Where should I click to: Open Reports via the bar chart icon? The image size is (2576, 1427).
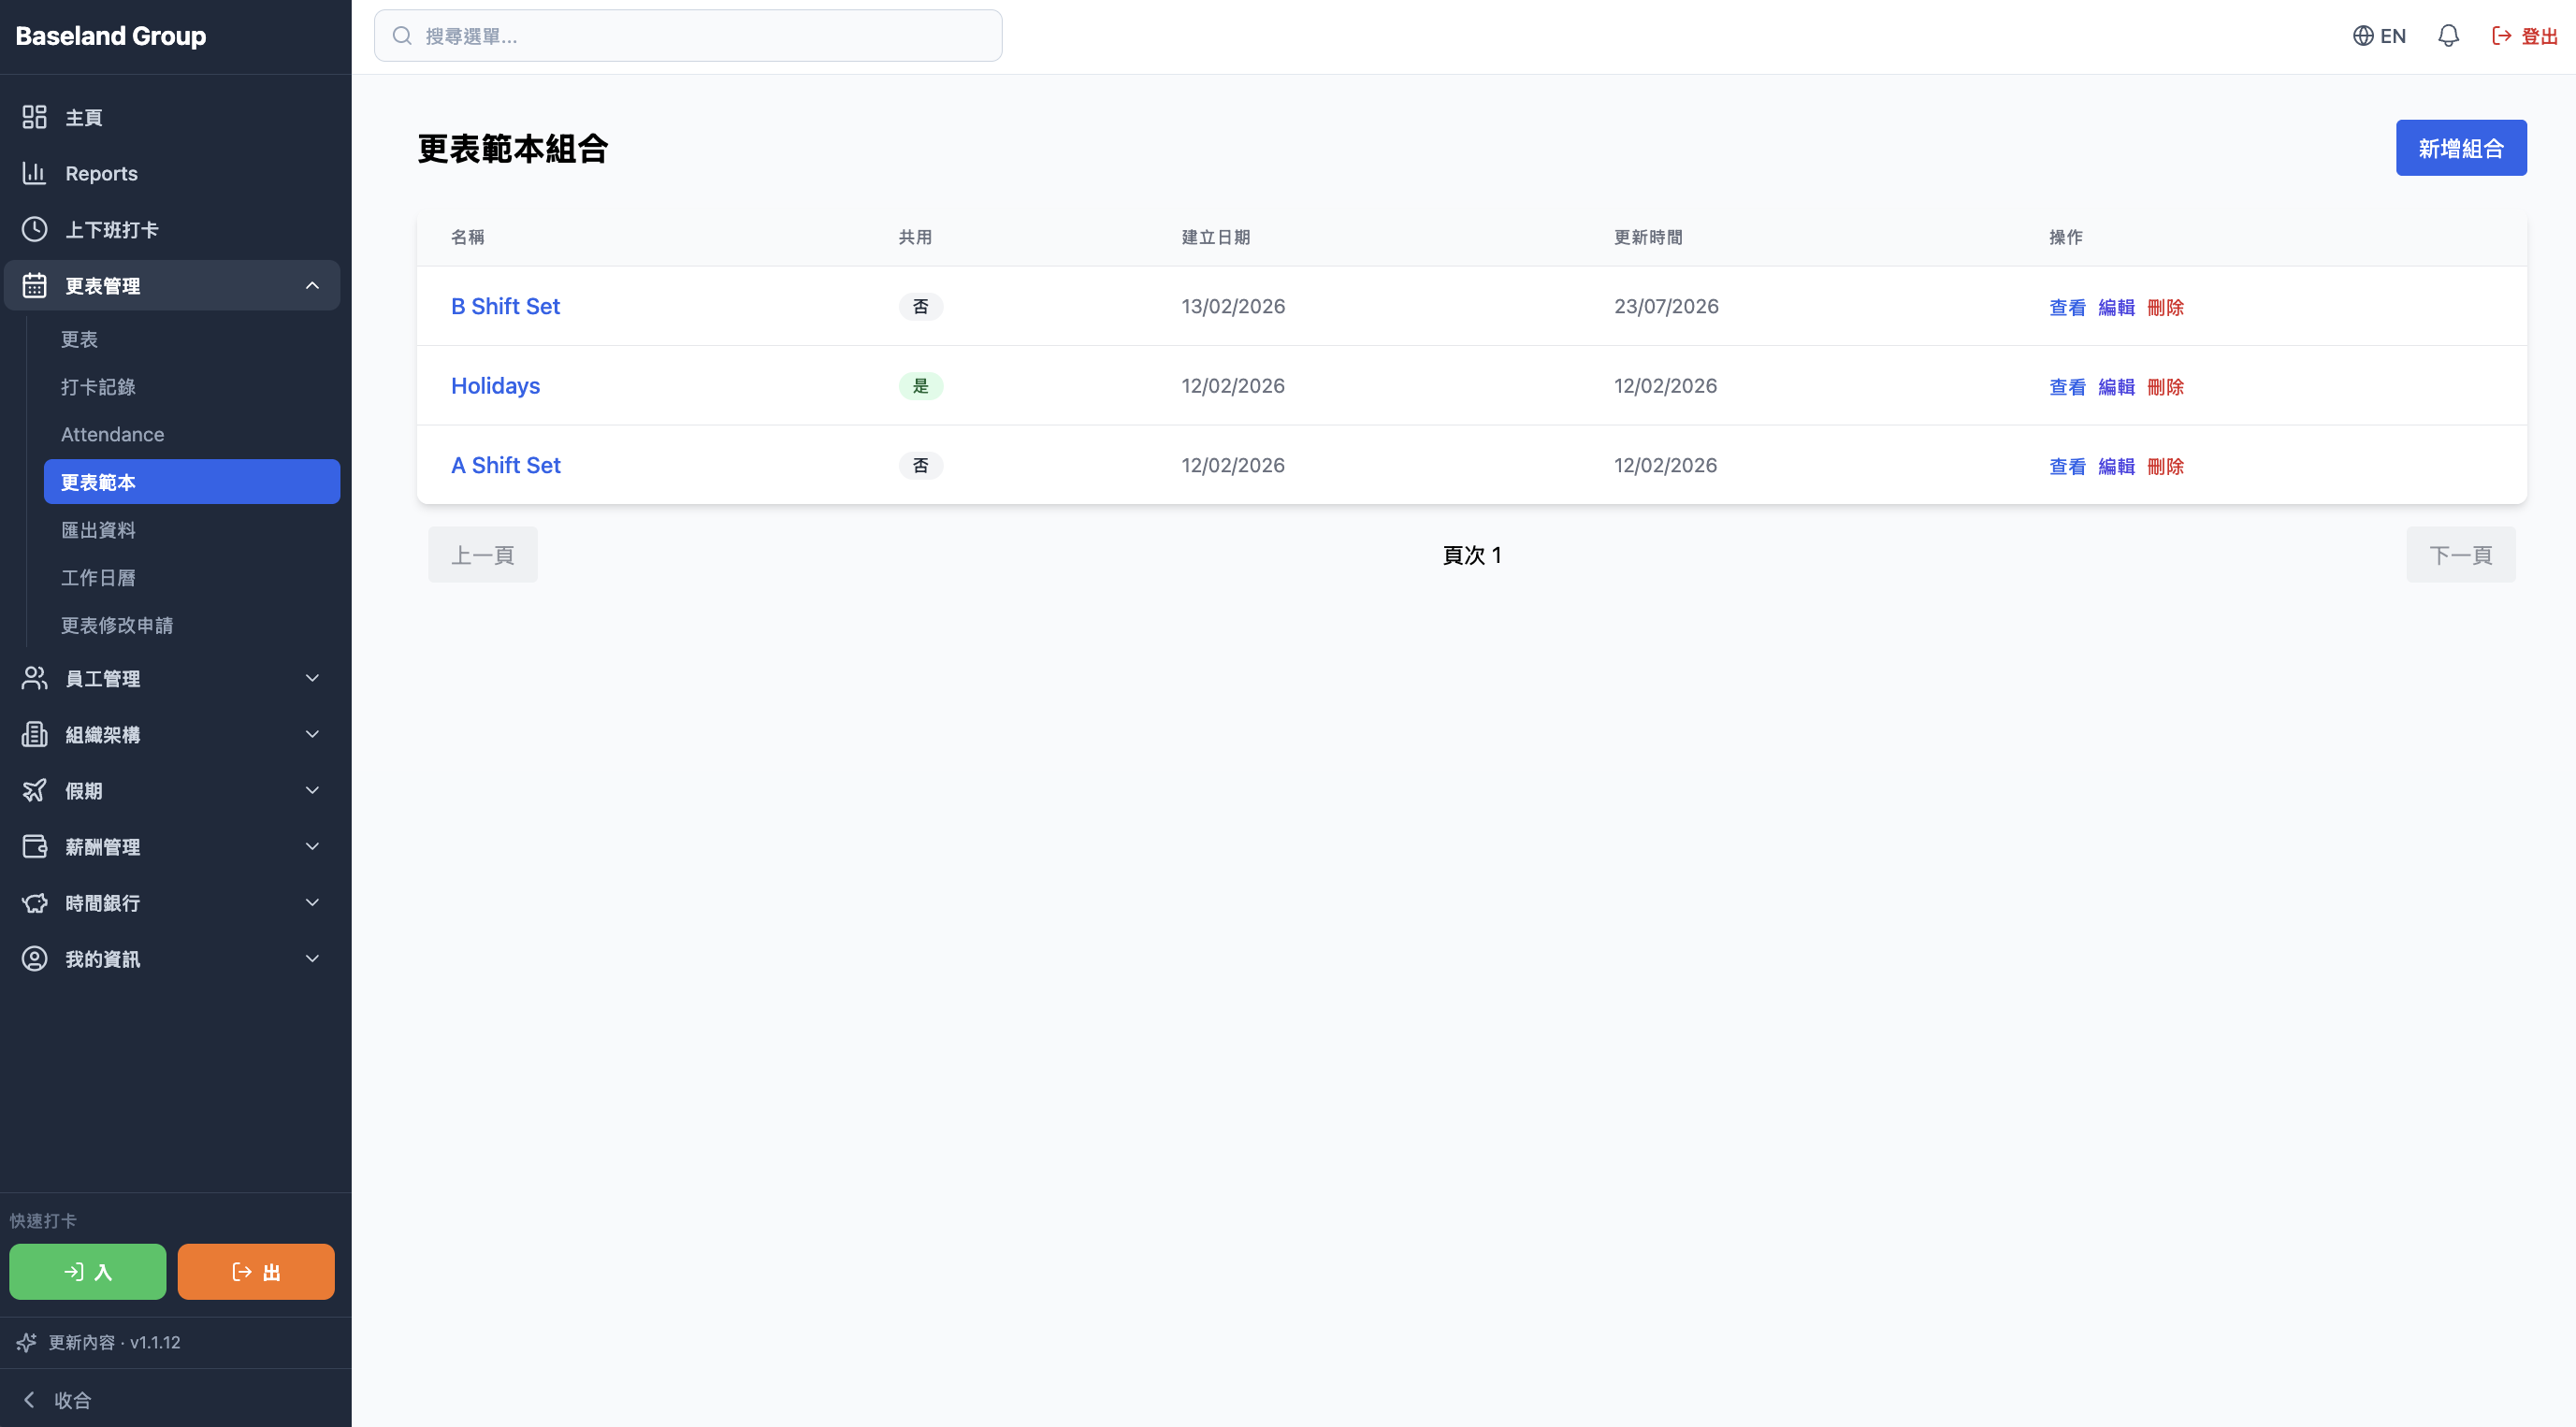tap(35, 173)
